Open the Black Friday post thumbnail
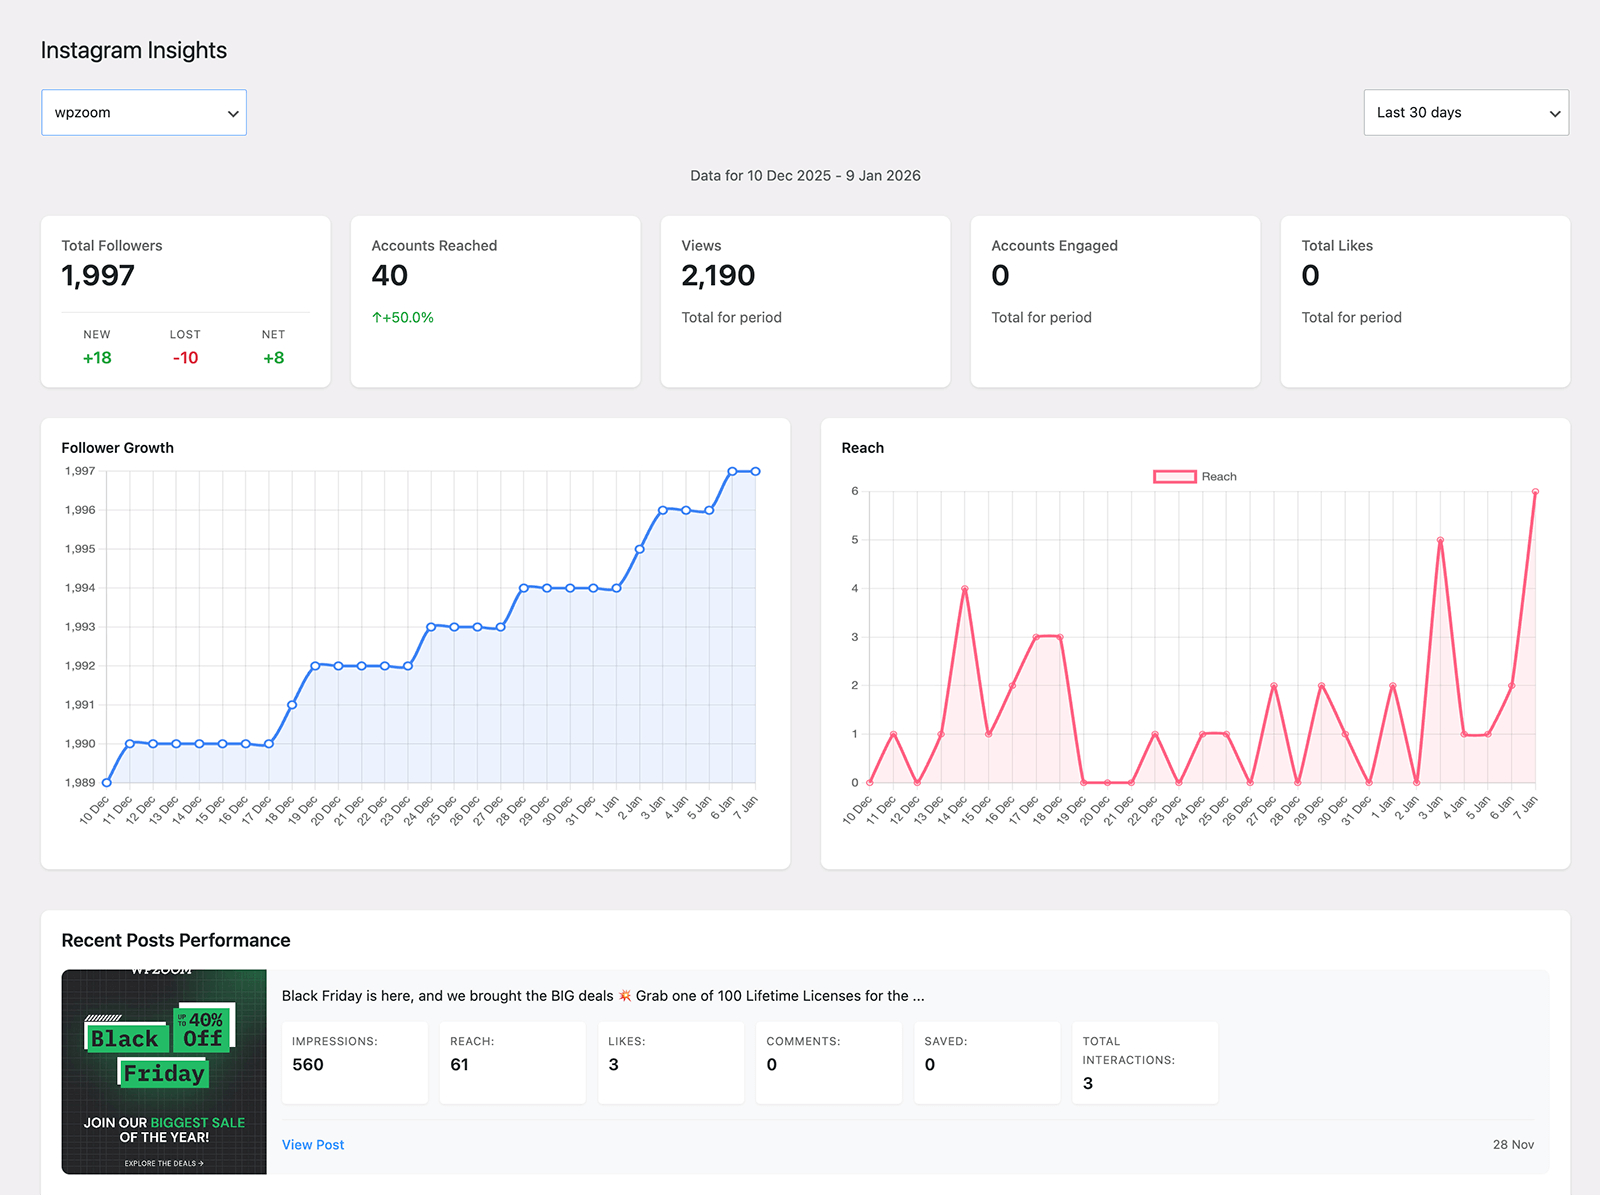Image resolution: width=1600 pixels, height=1195 pixels. tap(163, 1071)
